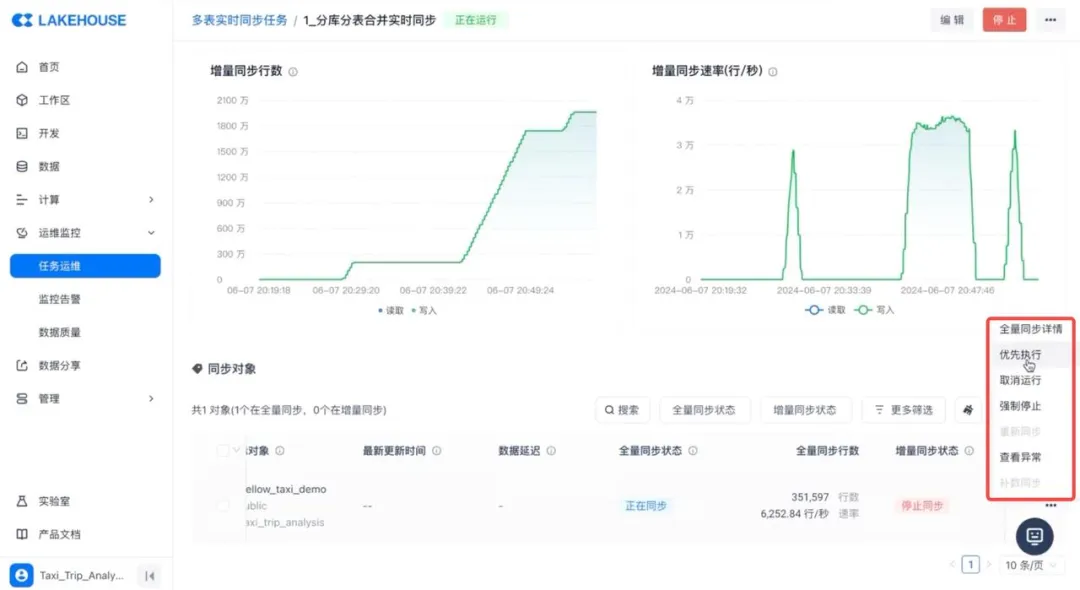Open the 数据 database icon

[22, 166]
